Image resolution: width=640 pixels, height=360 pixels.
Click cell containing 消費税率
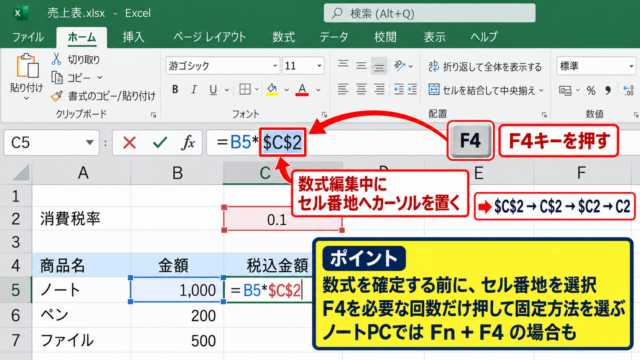[82, 219]
